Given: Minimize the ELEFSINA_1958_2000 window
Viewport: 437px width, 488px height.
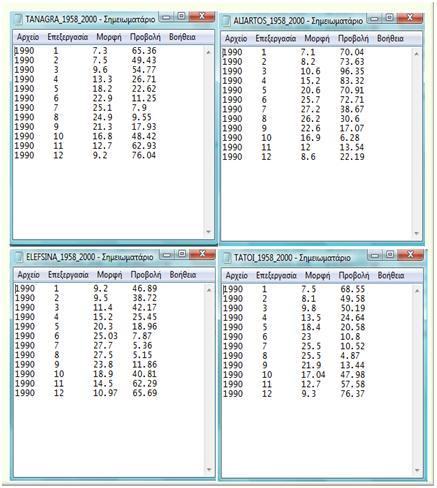Looking at the screenshot, I should click(x=167, y=254).
